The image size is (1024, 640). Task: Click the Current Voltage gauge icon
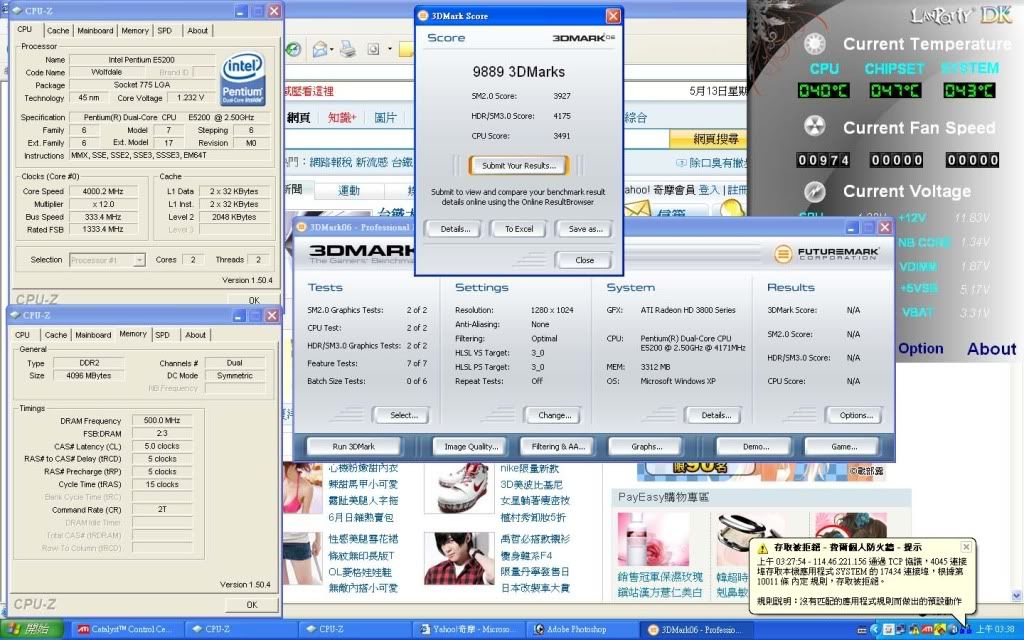point(814,191)
